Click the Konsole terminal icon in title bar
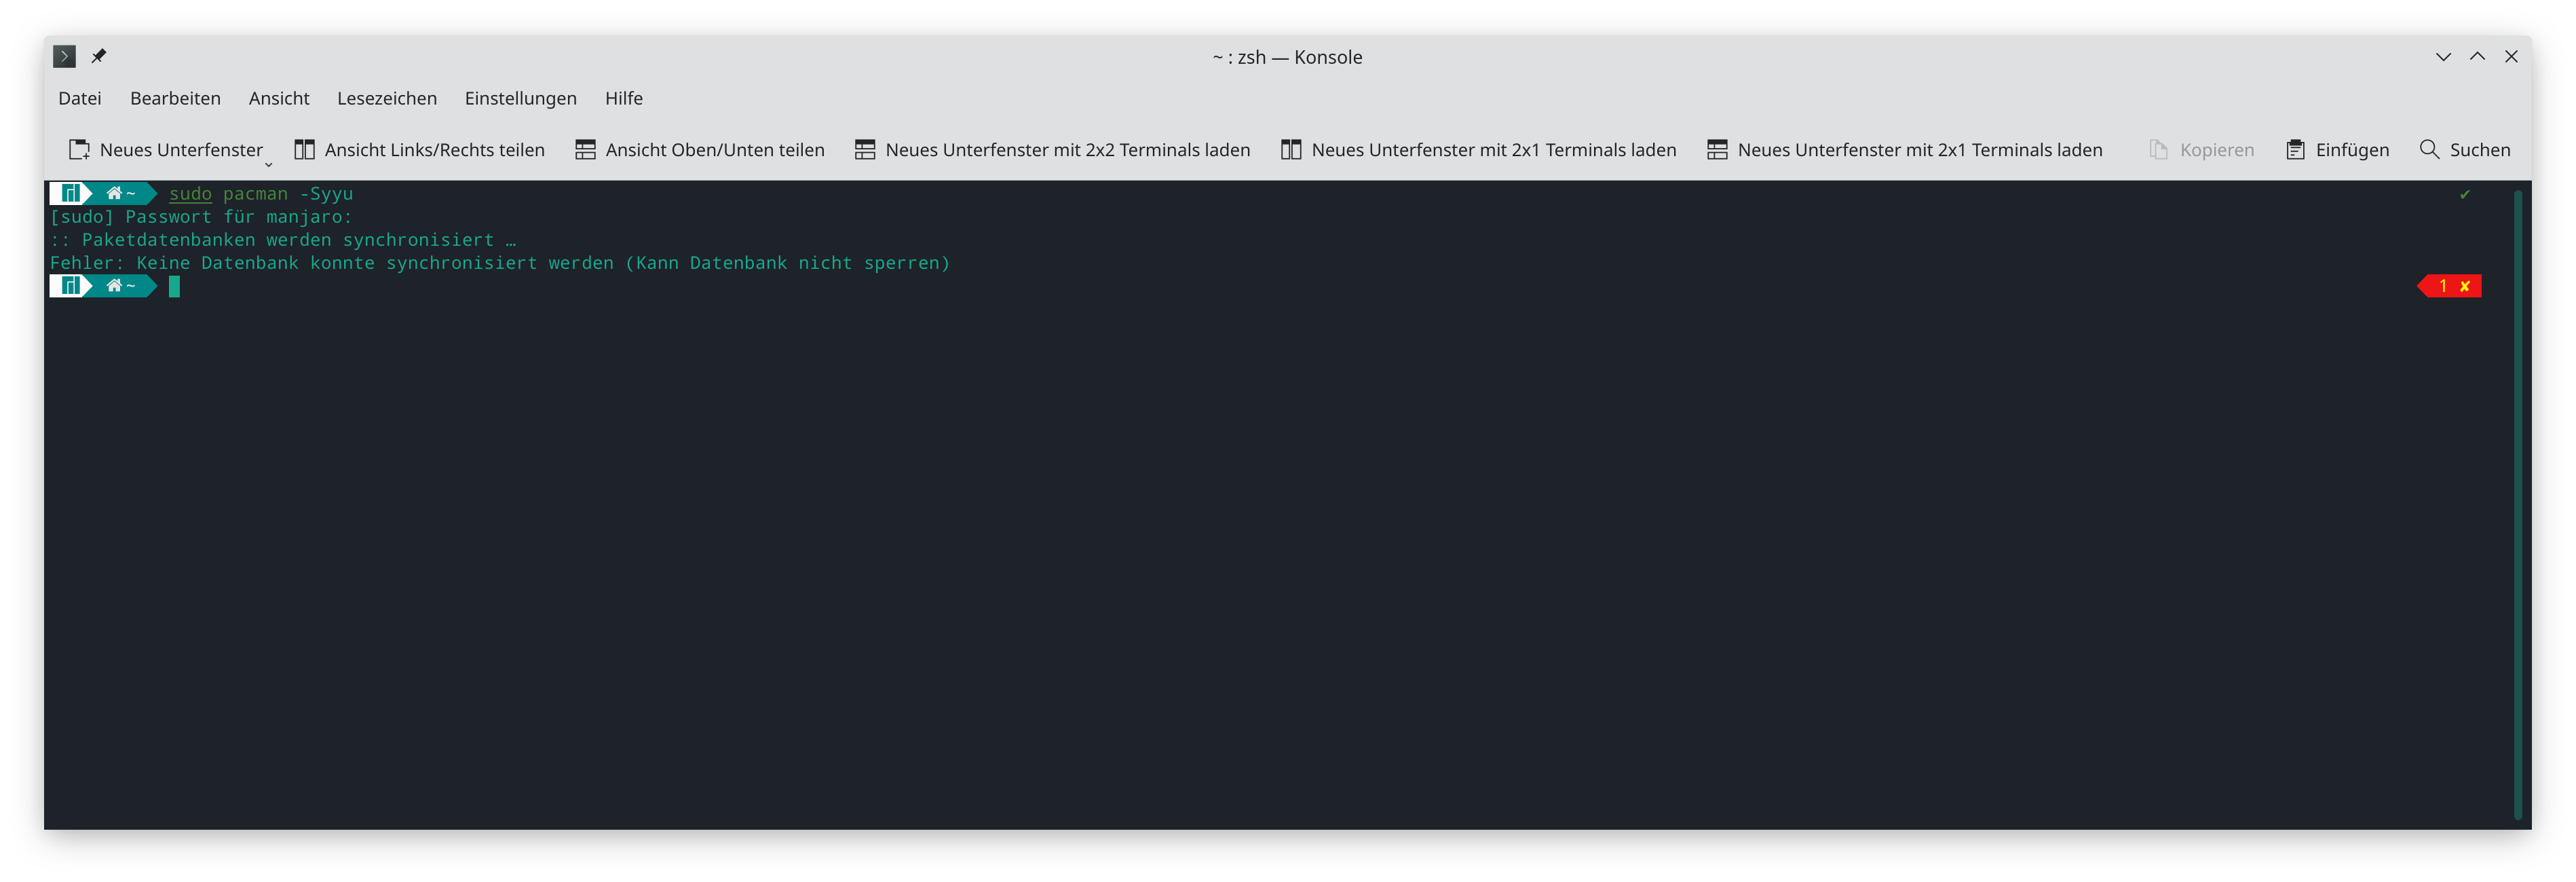This screenshot has width=2576, height=882. click(65, 57)
